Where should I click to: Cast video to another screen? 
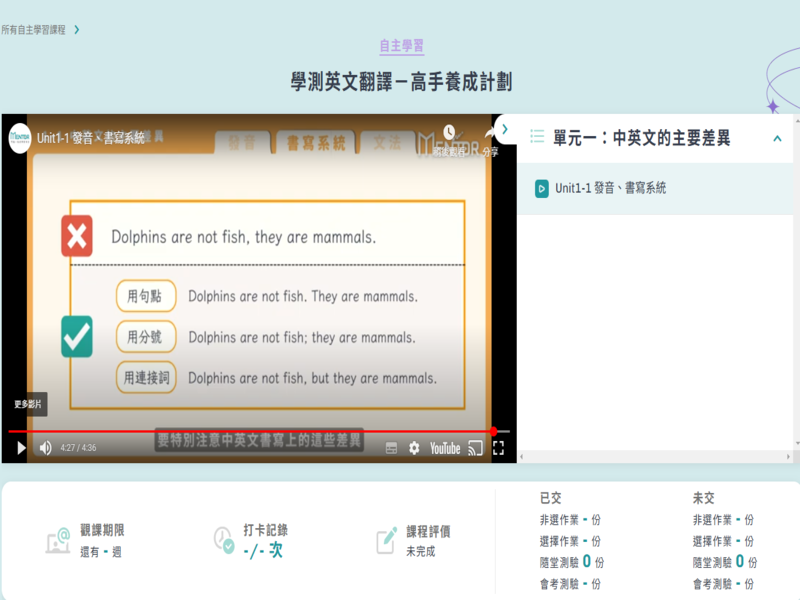coord(476,448)
